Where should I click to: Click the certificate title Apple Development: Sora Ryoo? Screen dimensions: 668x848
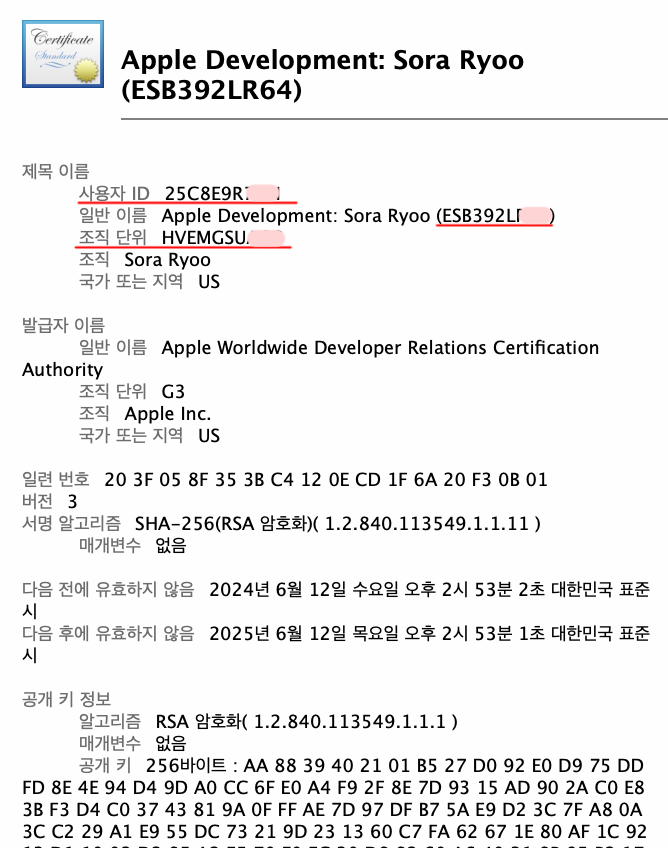322,75
